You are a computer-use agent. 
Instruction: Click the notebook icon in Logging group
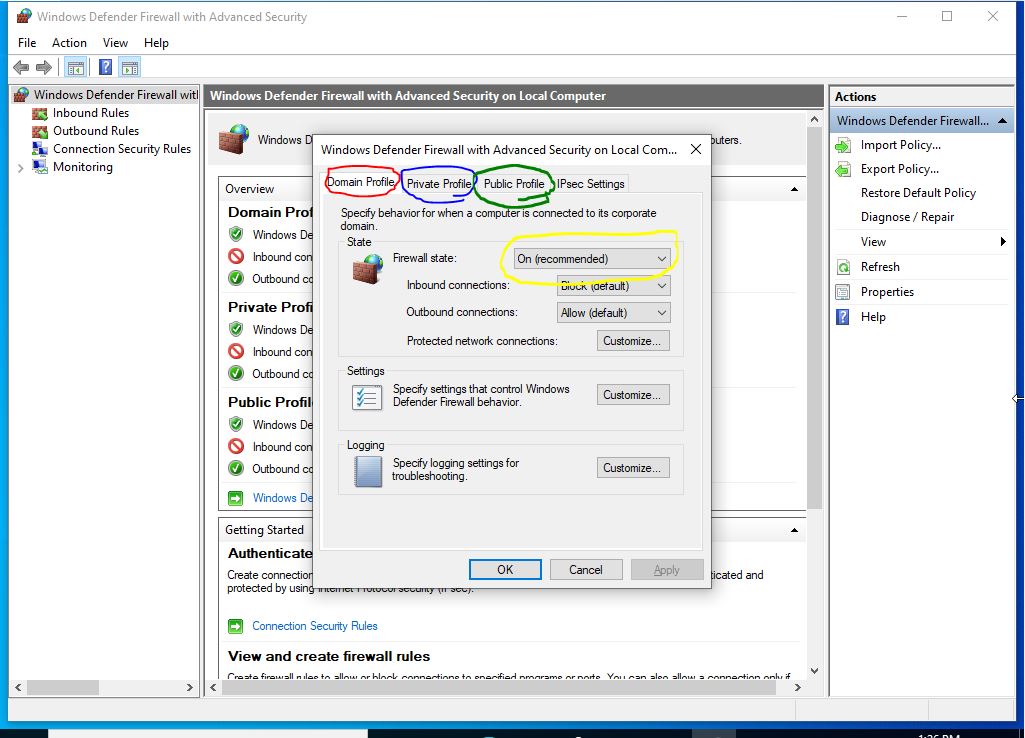pos(368,471)
